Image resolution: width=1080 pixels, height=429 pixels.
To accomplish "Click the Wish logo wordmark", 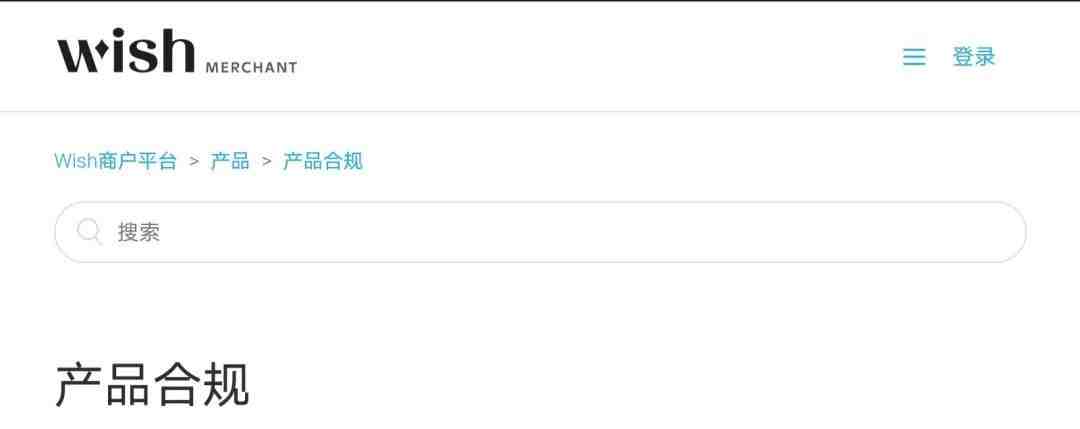I will pyautogui.click(x=126, y=51).
